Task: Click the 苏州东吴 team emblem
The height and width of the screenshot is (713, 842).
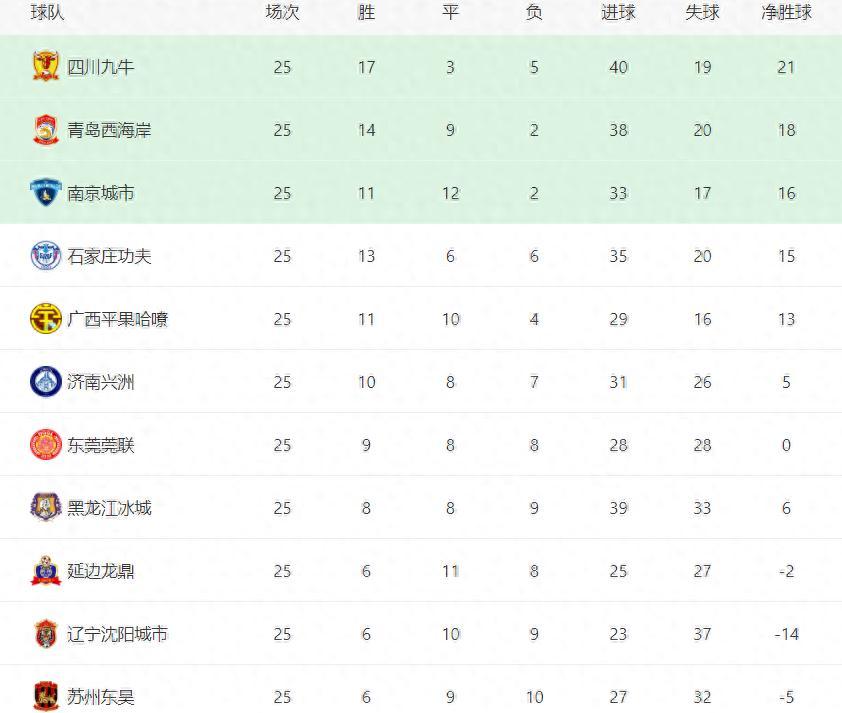Action: tap(46, 696)
